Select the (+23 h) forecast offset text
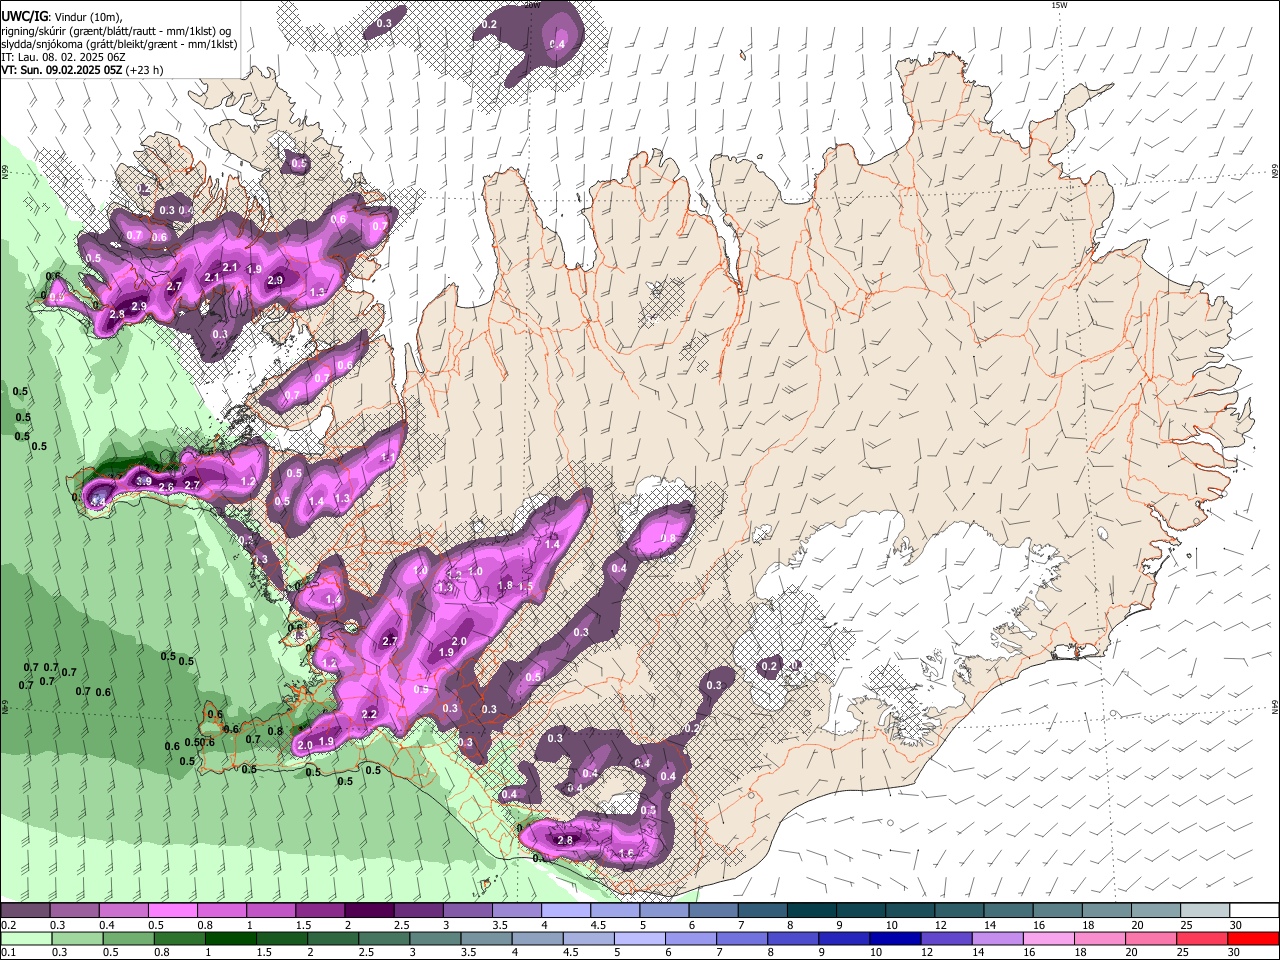The width and height of the screenshot is (1280, 960). (x=145, y=70)
